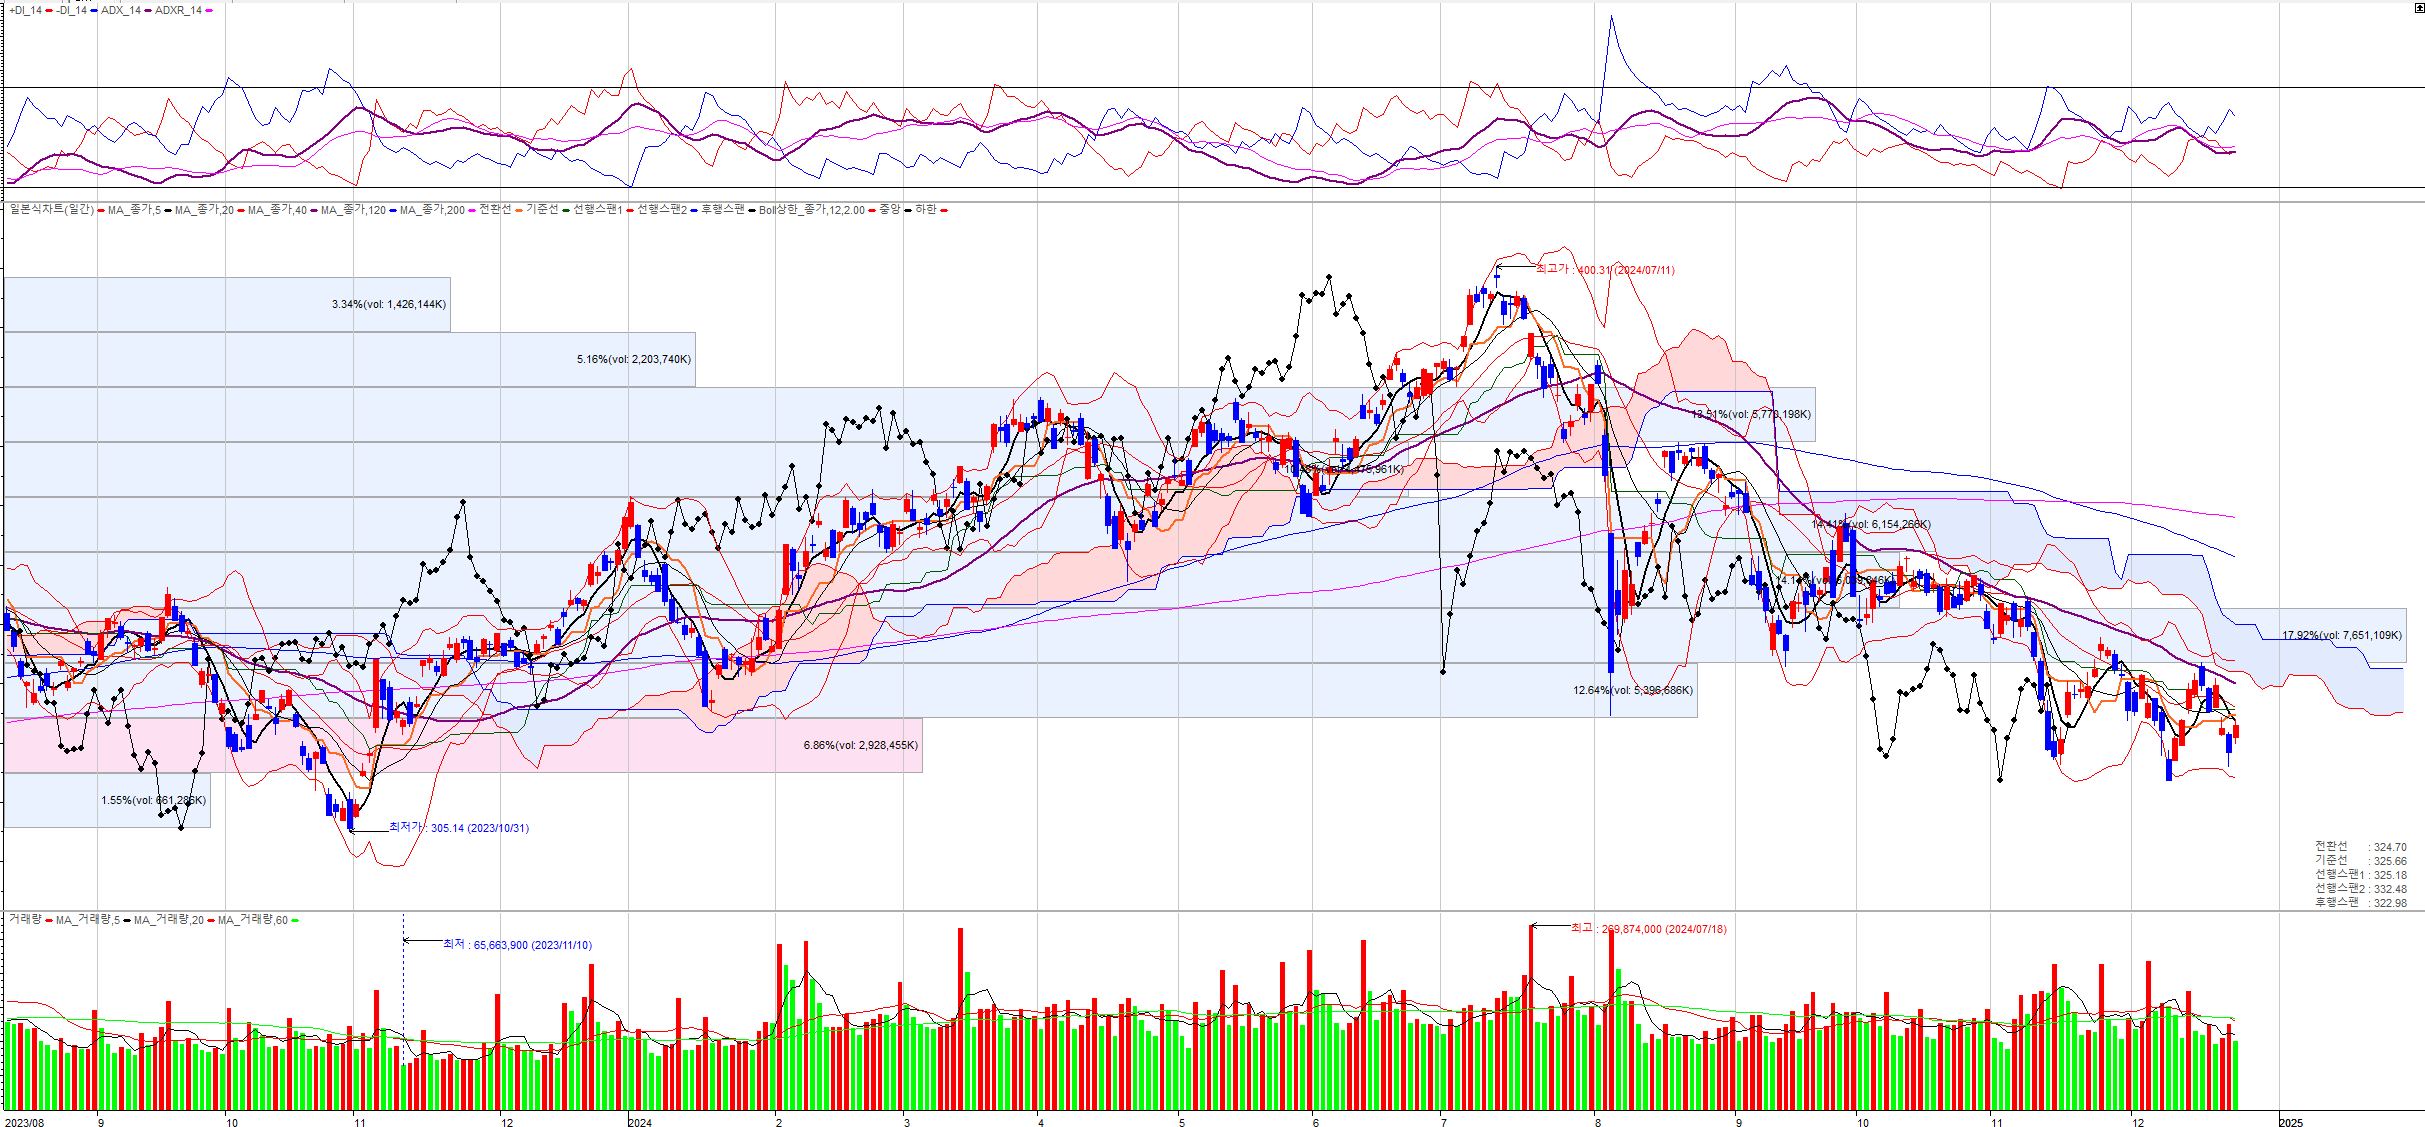Click the 최저가 305.14 low price annotation
The height and width of the screenshot is (1127, 2425).
pos(458,828)
